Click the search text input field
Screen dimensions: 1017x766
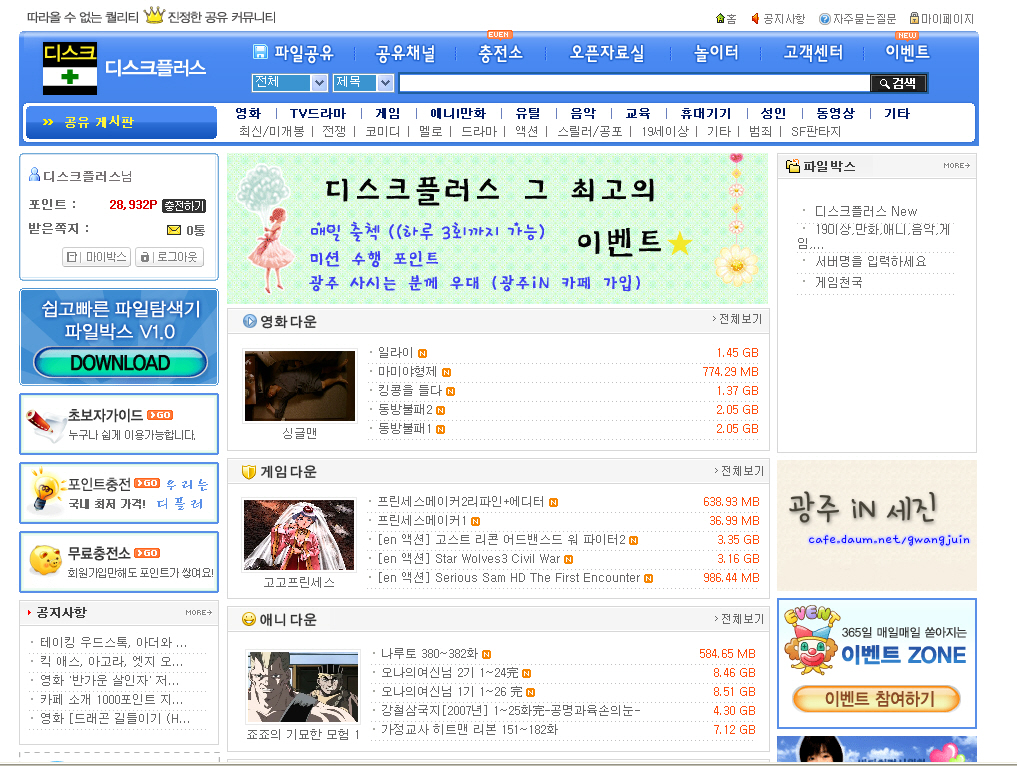(634, 83)
